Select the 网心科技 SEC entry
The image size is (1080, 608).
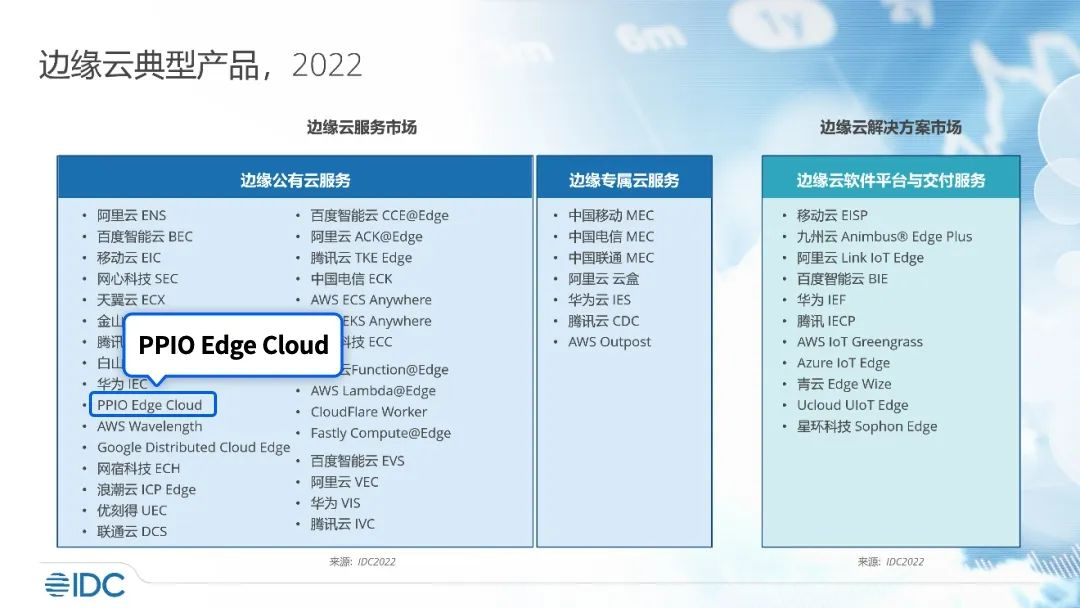coord(137,279)
